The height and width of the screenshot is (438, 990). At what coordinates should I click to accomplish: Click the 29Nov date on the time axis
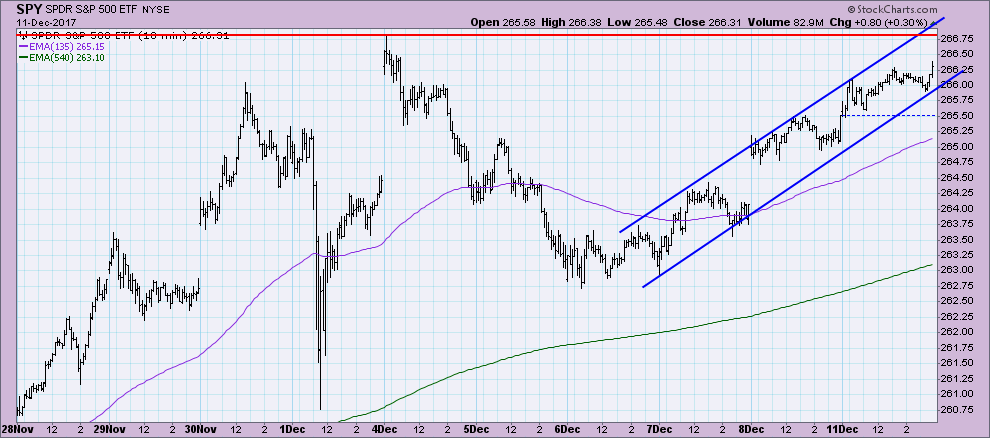tap(108, 430)
